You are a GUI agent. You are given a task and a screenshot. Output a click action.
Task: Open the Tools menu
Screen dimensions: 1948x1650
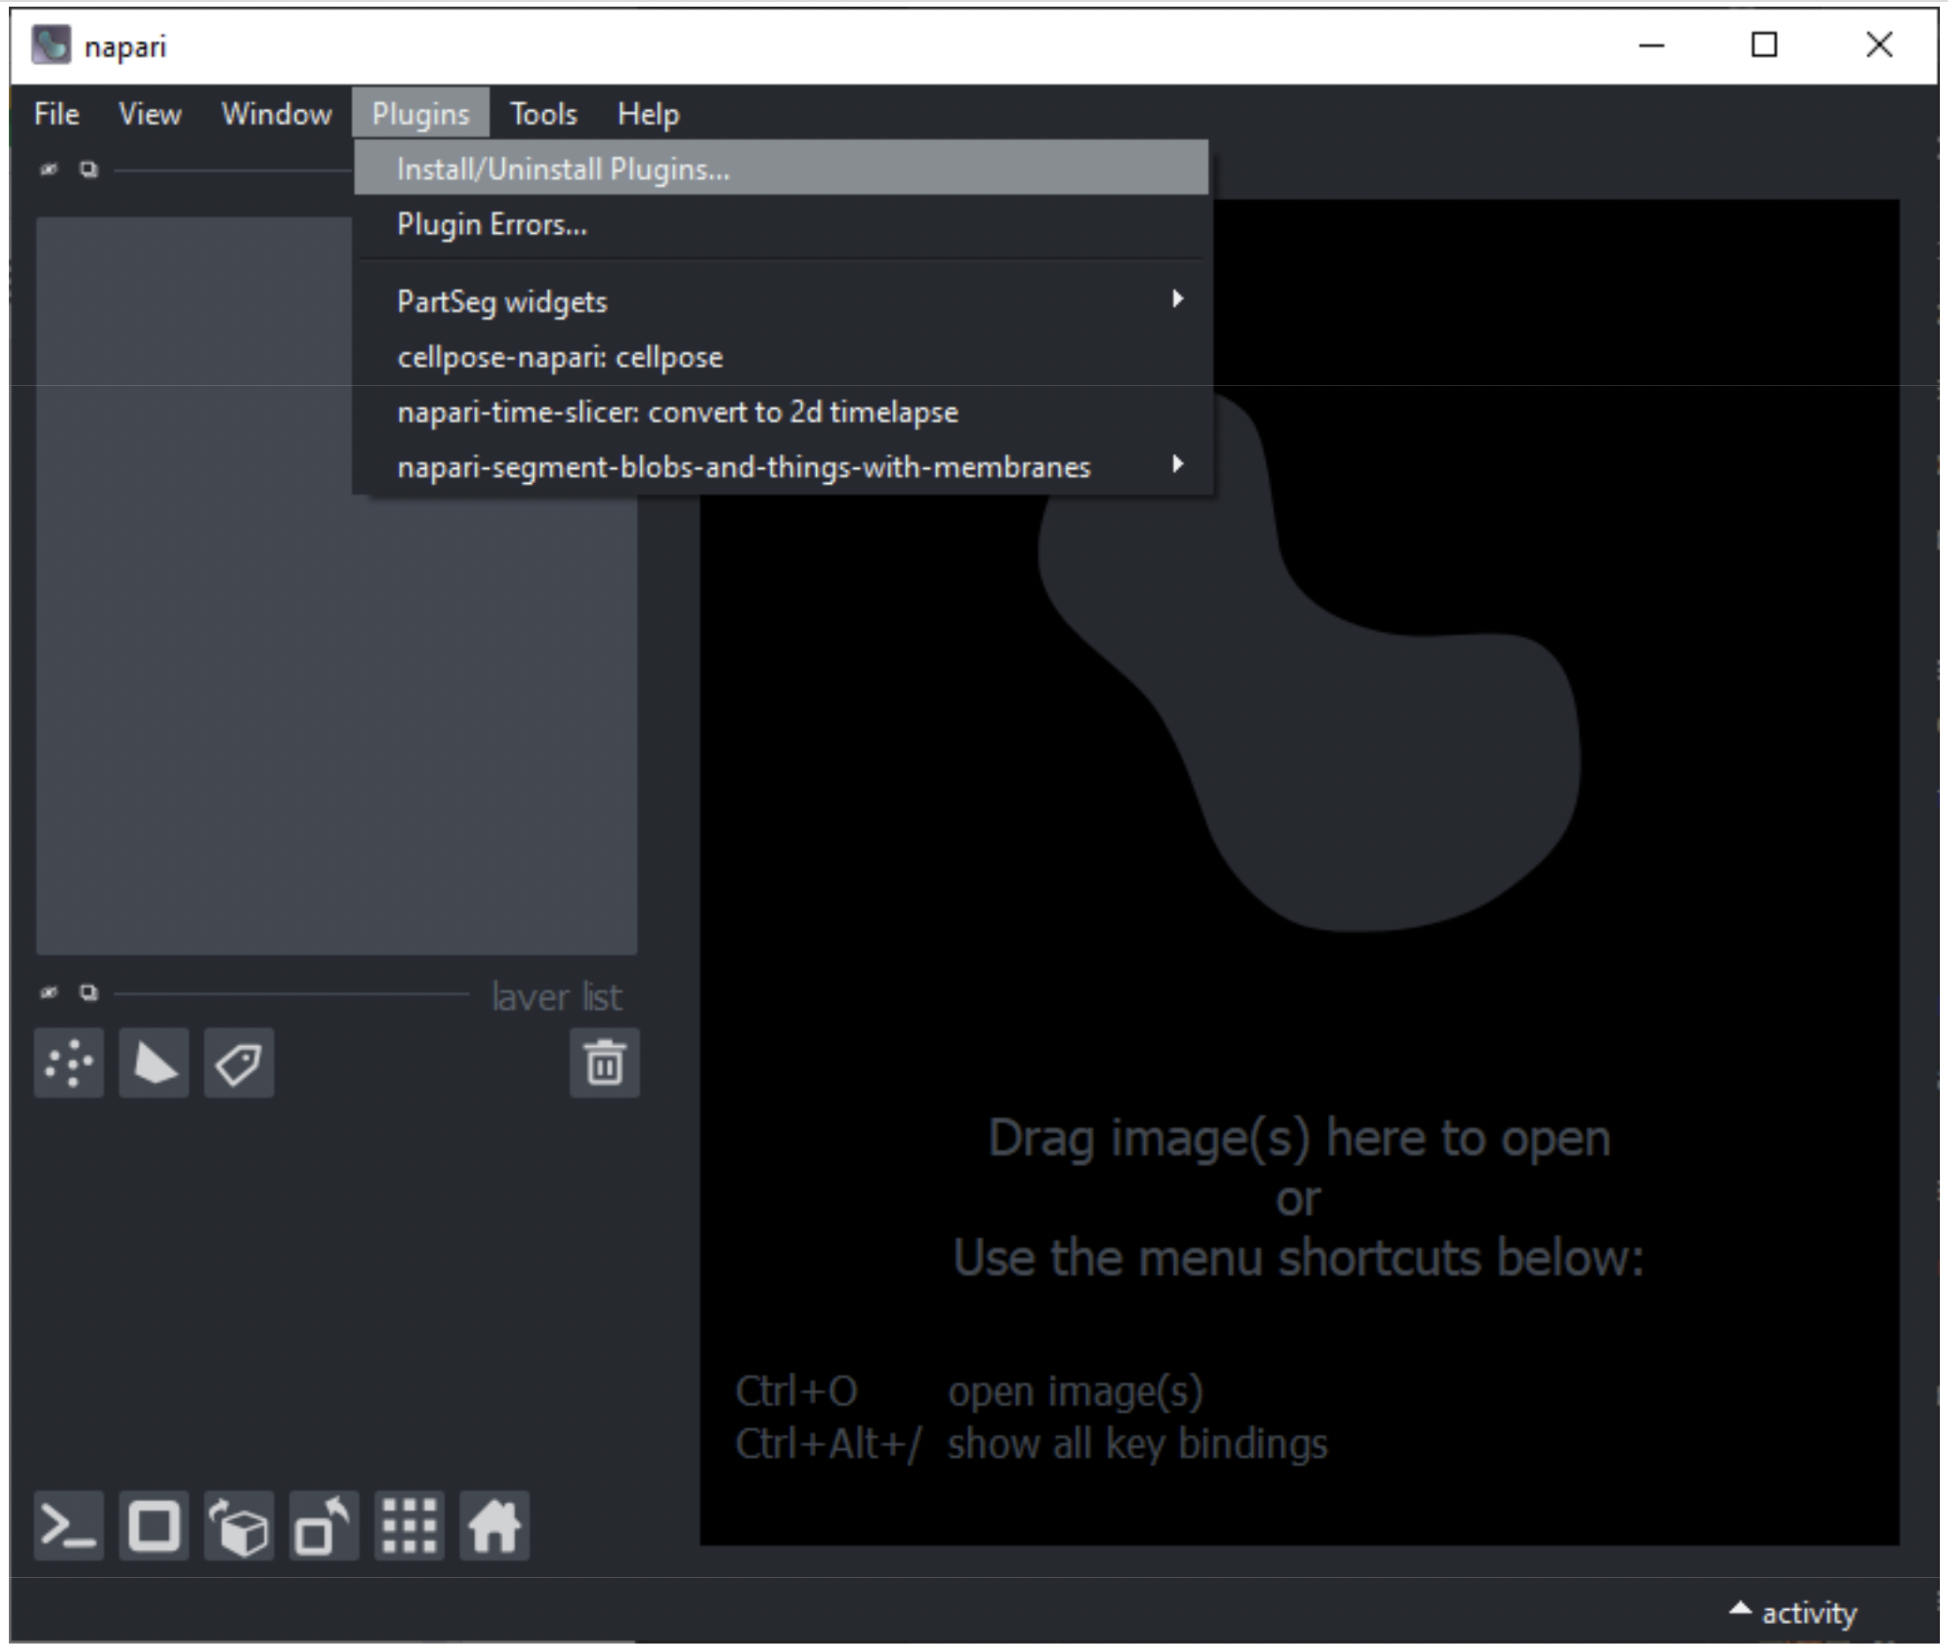coord(543,114)
